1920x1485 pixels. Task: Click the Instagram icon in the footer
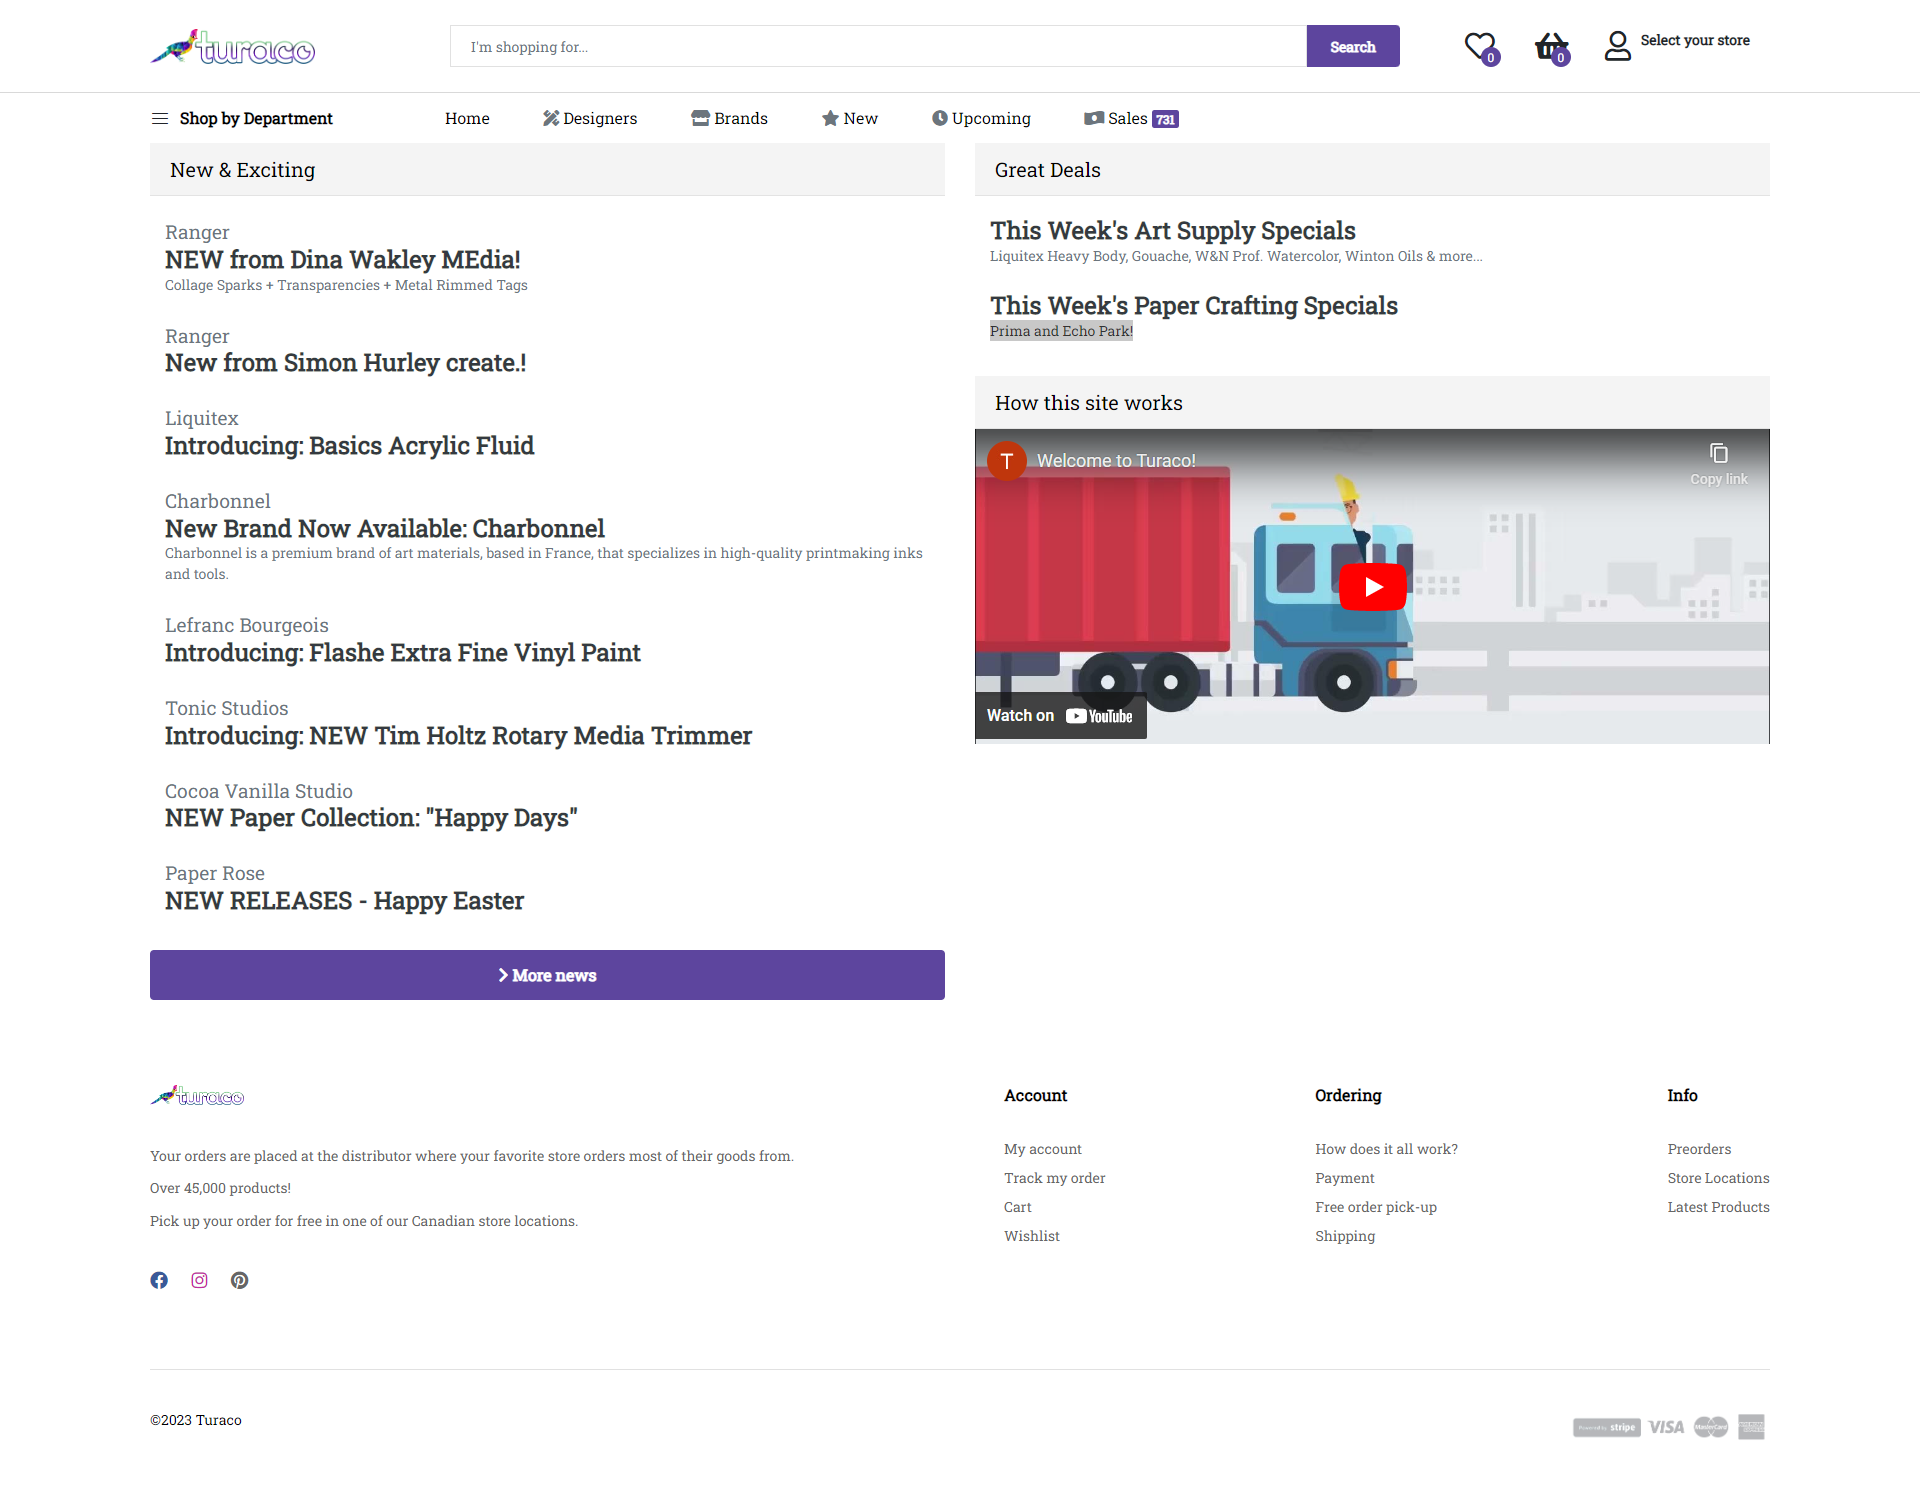199,1280
